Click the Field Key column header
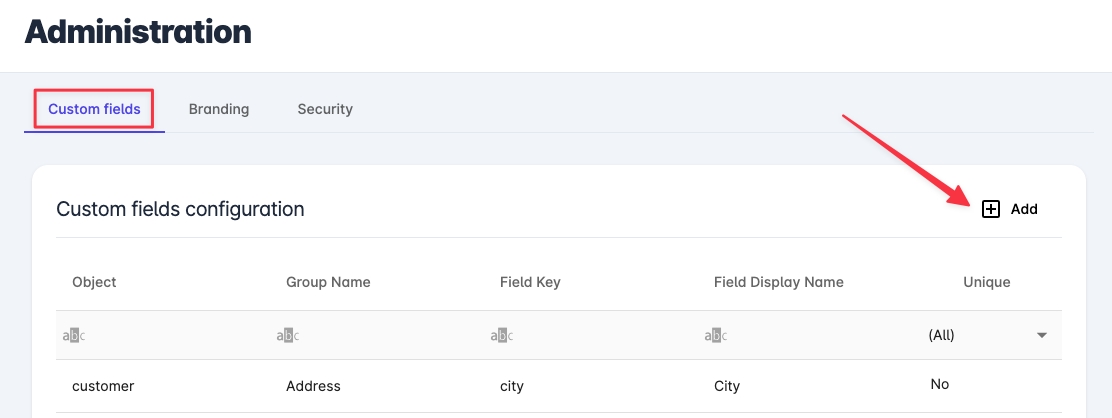 point(530,282)
